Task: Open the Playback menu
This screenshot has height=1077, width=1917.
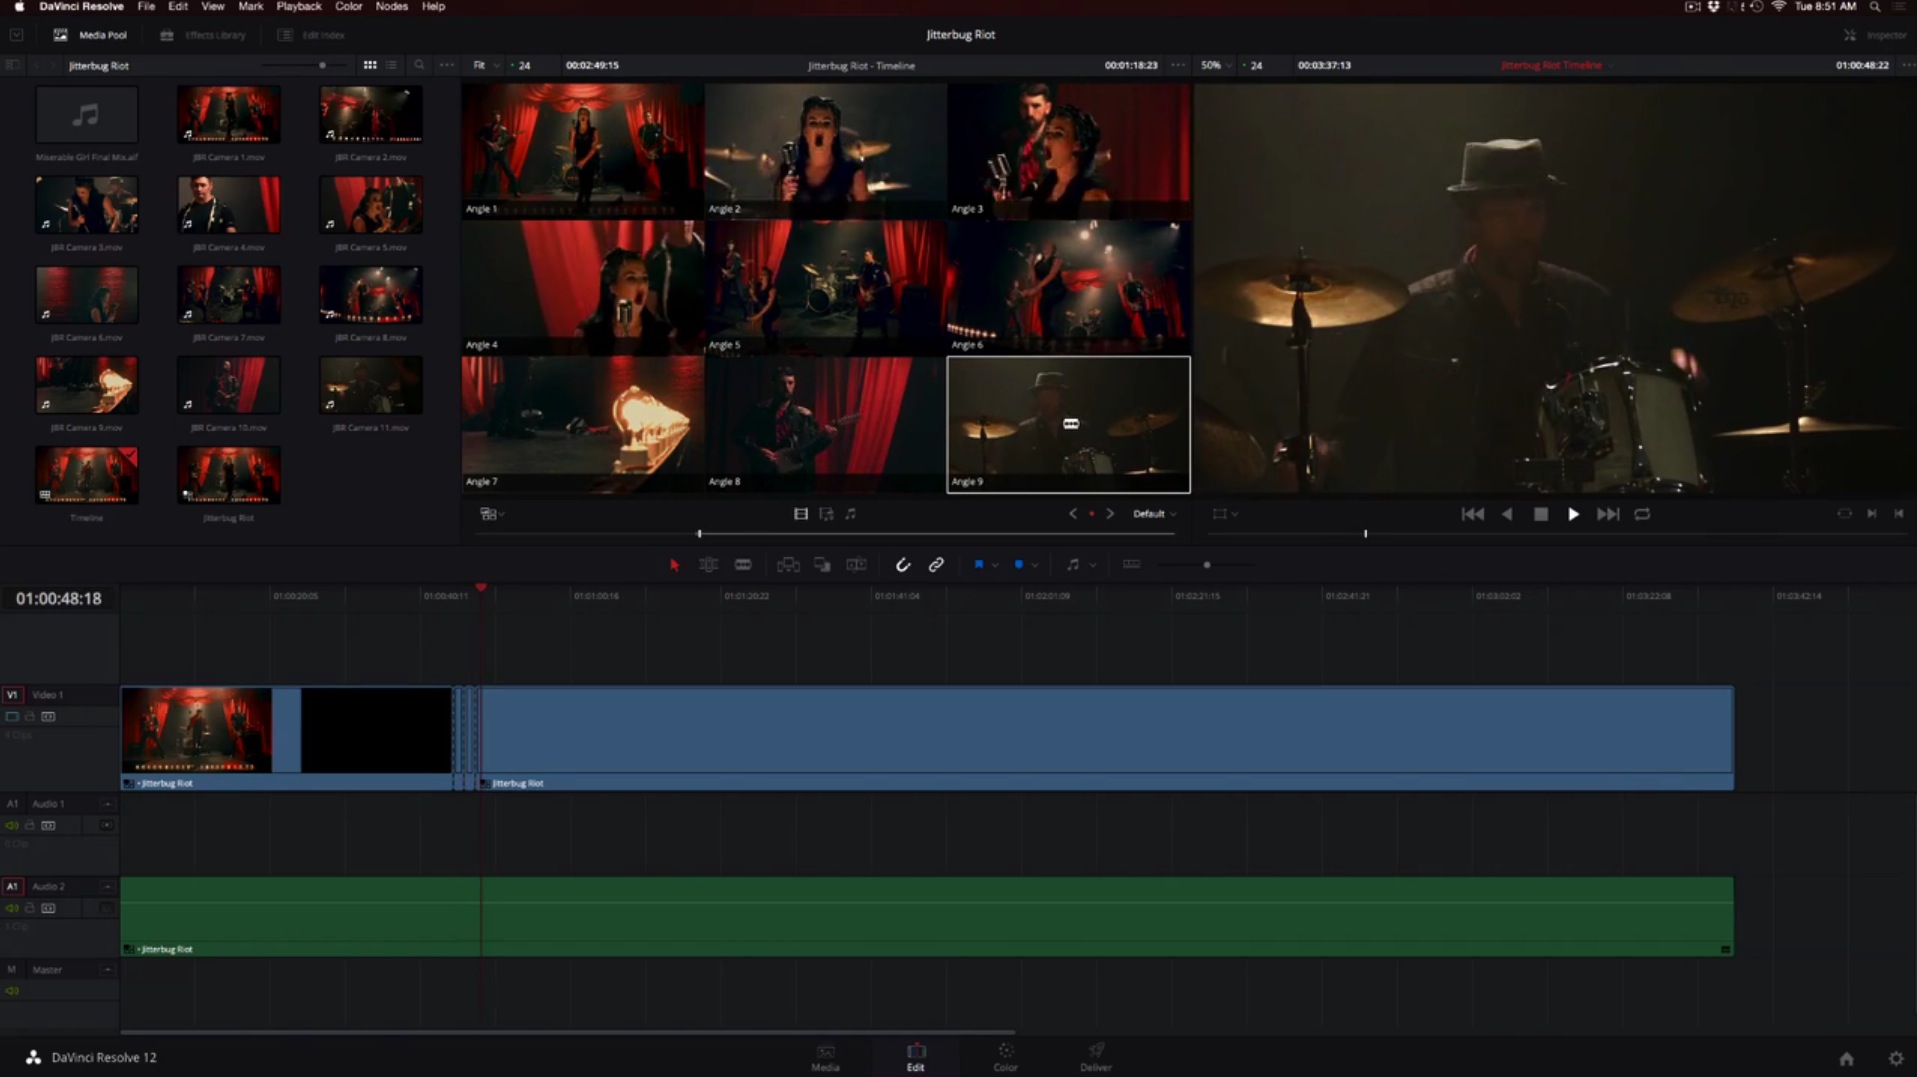Action: (298, 6)
